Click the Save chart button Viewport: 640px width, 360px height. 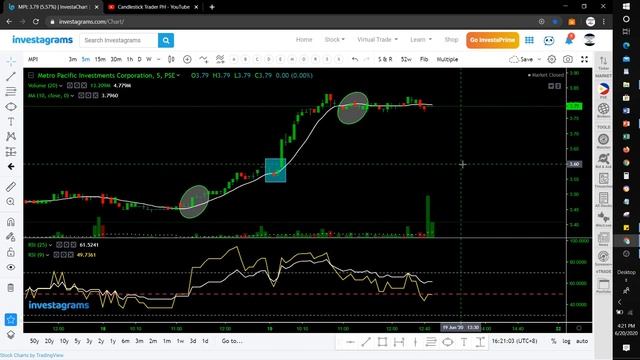(522, 60)
